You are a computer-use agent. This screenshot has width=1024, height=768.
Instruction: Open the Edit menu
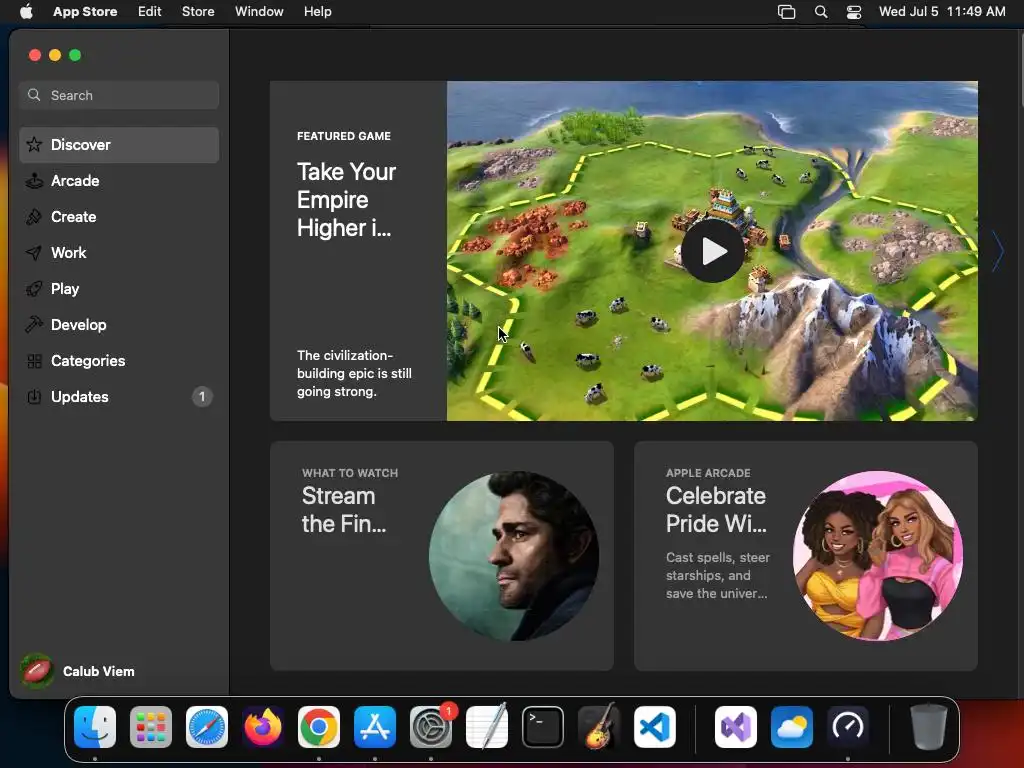[x=150, y=11]
